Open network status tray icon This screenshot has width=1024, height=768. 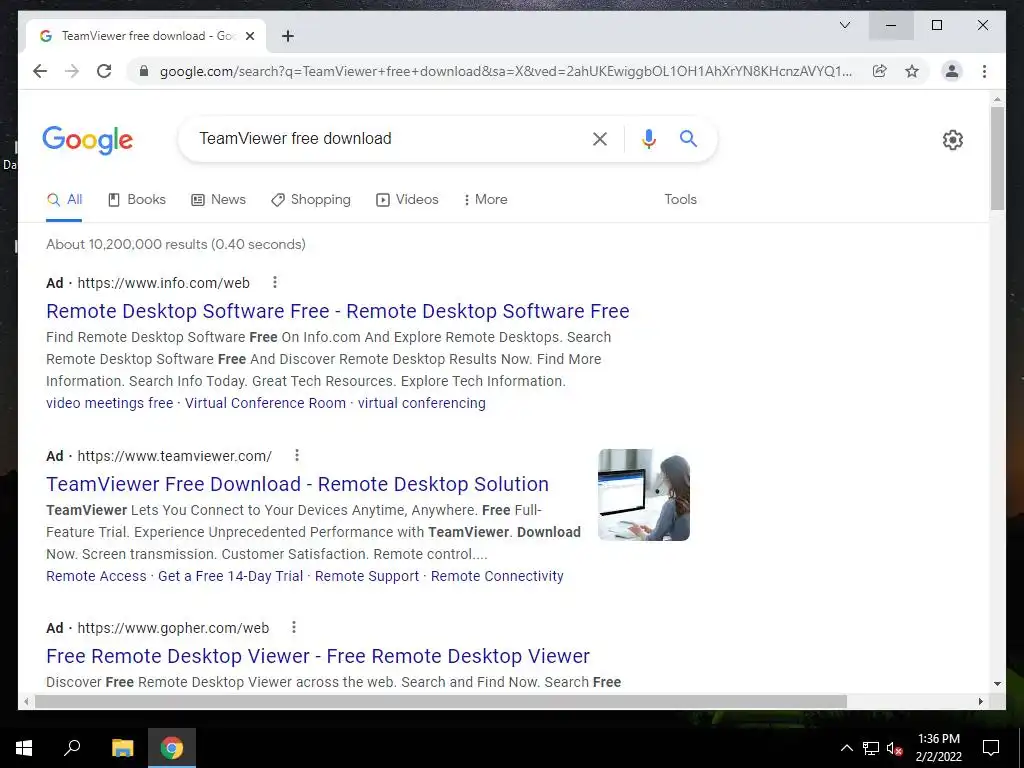pos(871,748)
